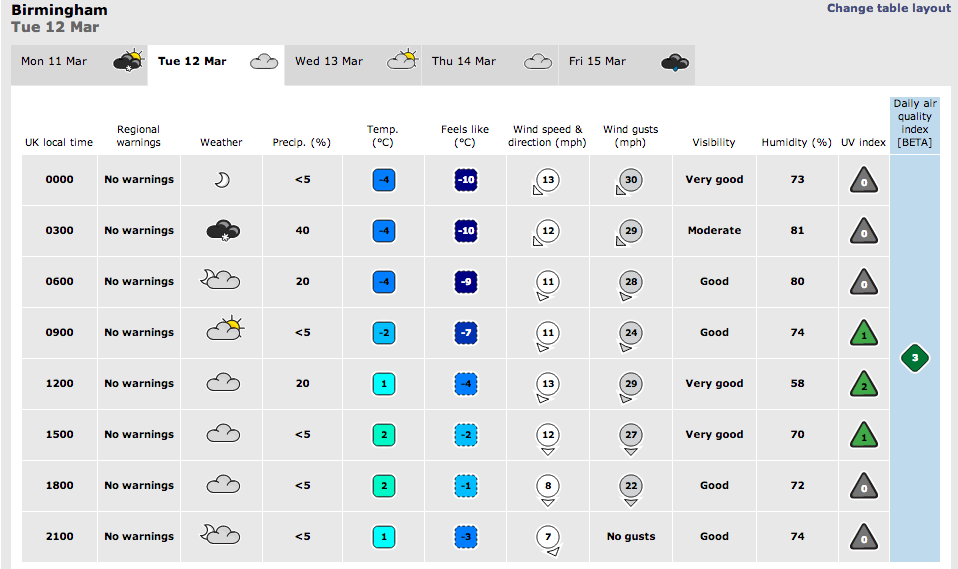The height and width of the screenshot is (569, 958).
Task: Click the 0000 feels like -10 badge
Action: pos(466,180)
